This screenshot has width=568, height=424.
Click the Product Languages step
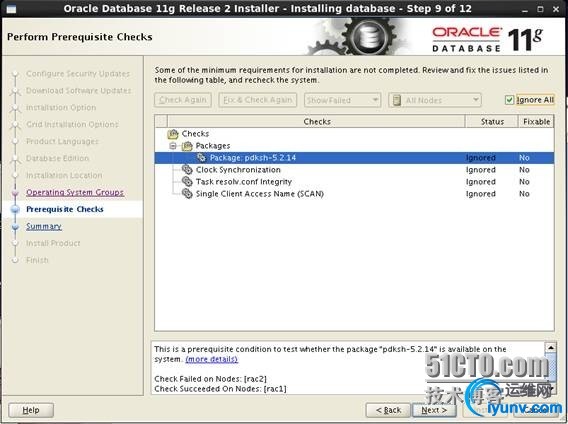[62, 141]
